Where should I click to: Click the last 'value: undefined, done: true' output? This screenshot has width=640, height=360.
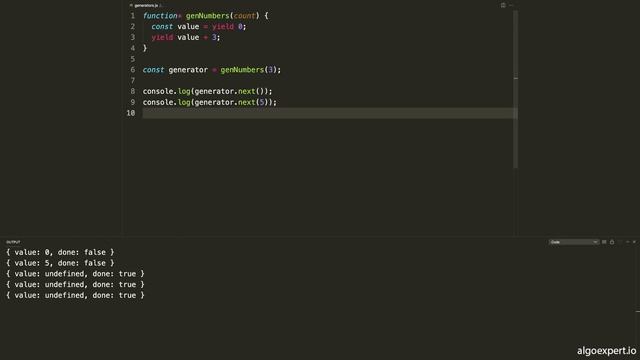[x=75, y=295]
